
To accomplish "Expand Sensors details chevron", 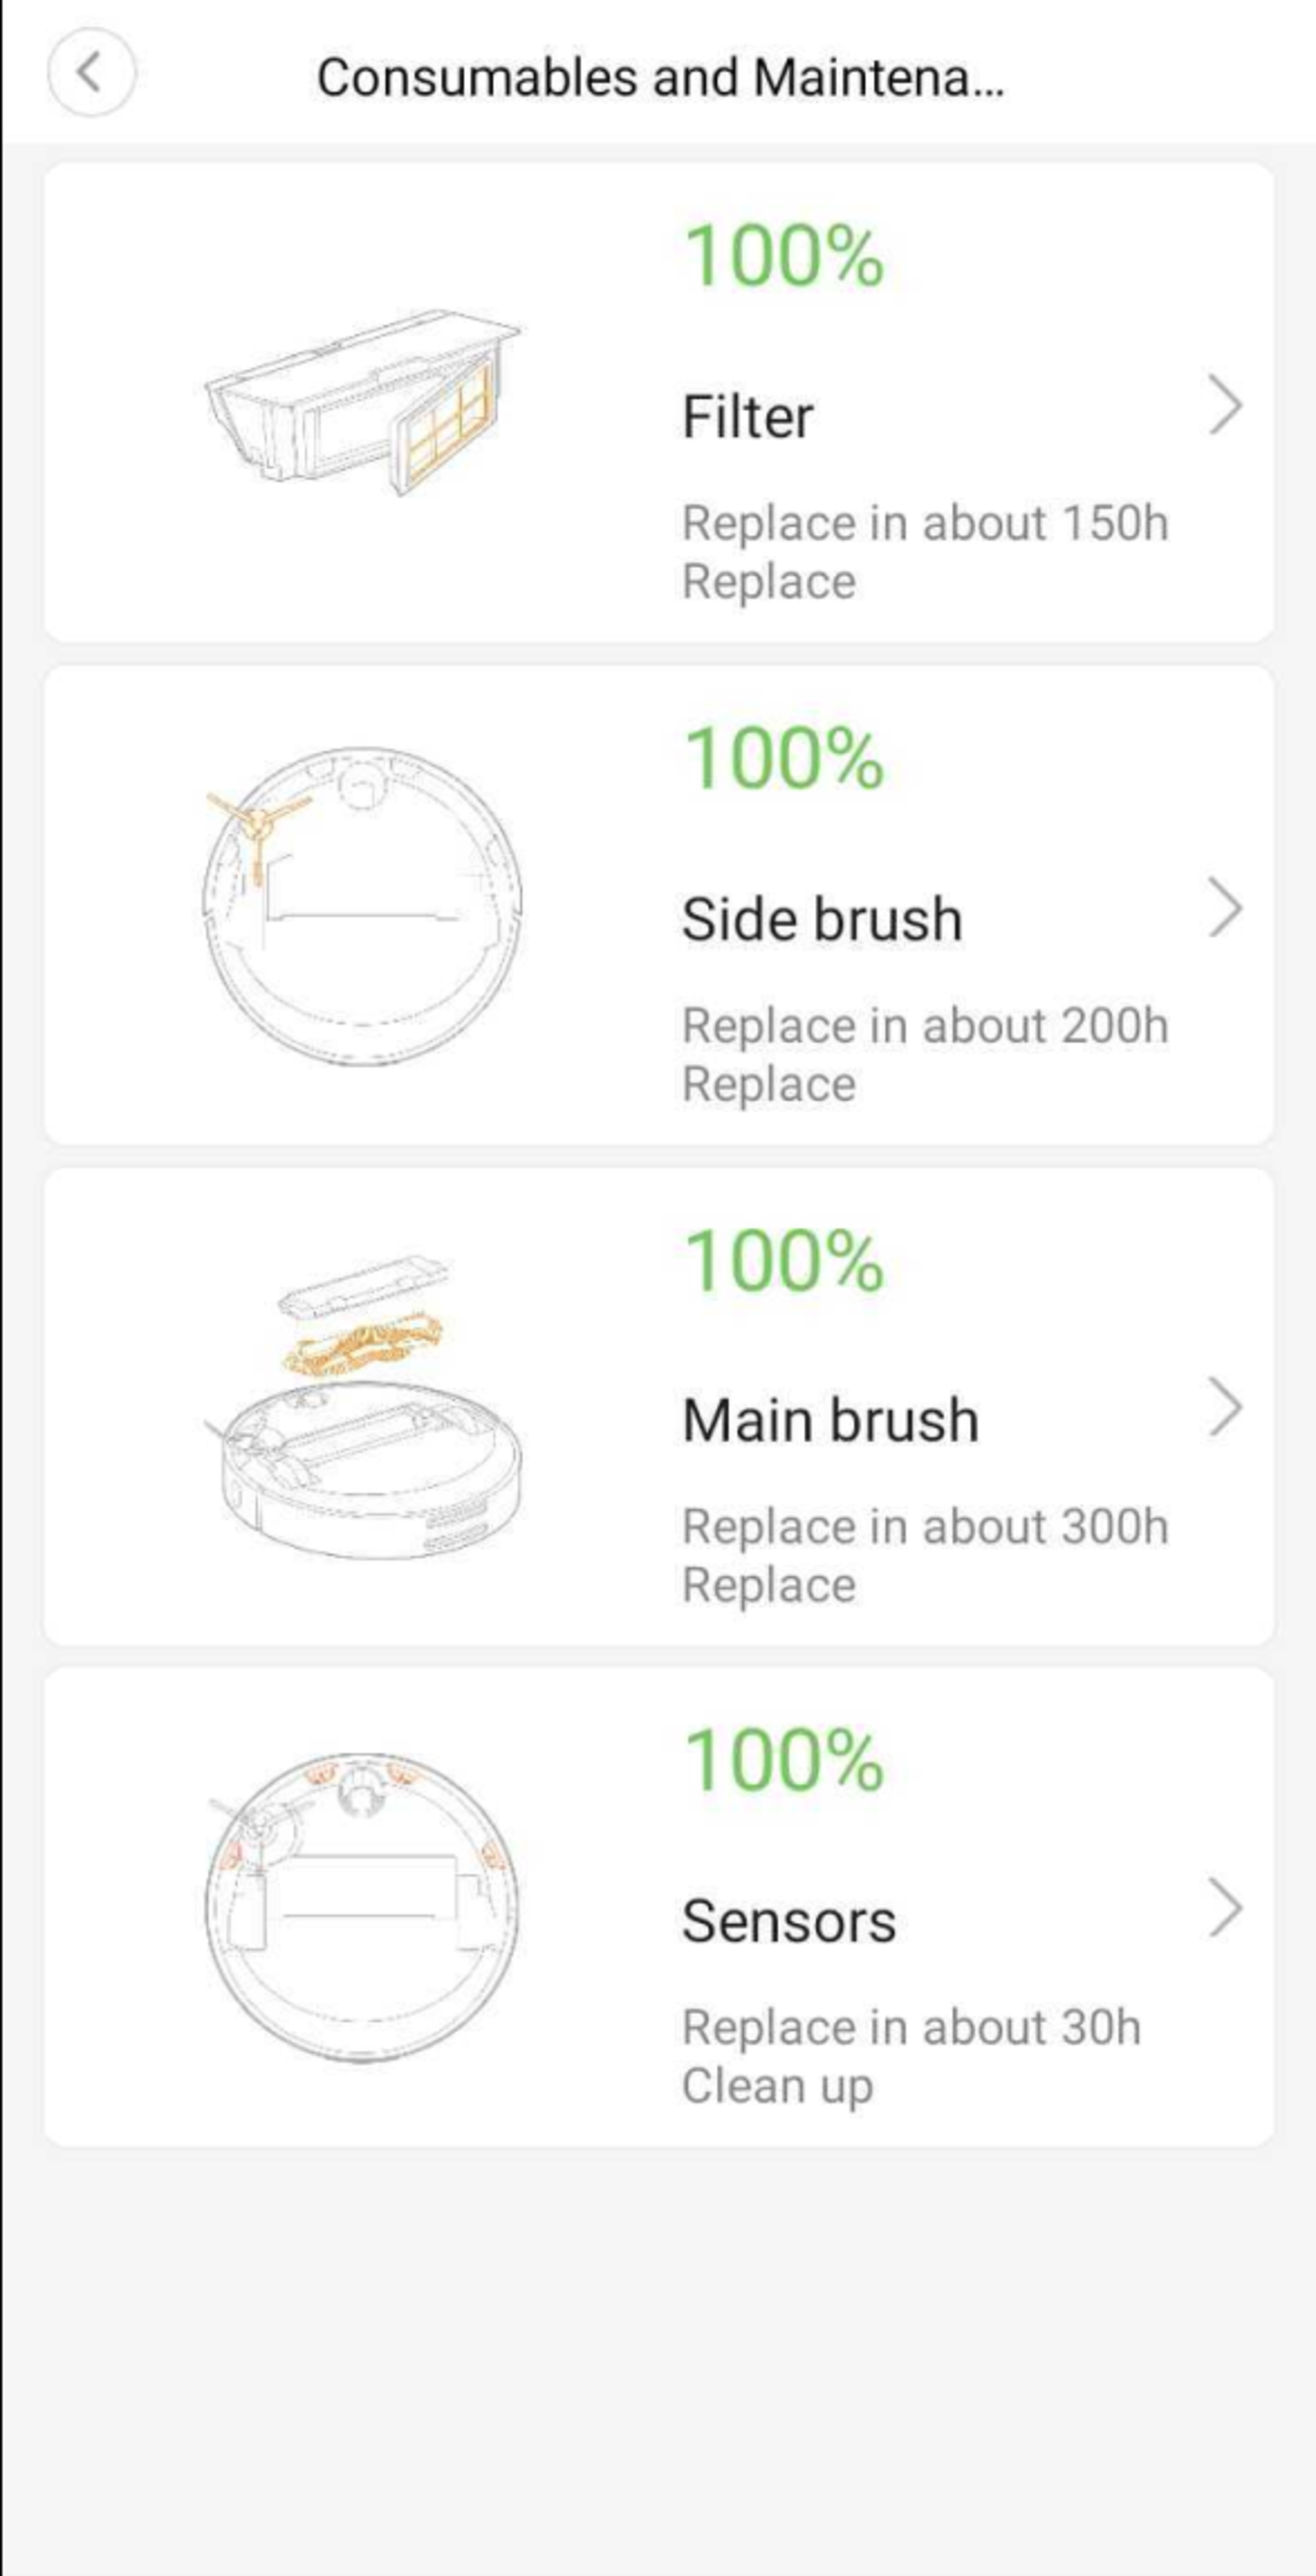I will point(1224,1908).
